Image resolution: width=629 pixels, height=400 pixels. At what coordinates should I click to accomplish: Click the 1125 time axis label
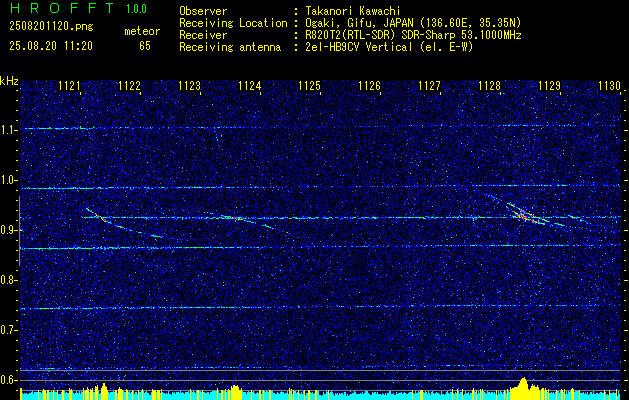[x=310, y=85]
